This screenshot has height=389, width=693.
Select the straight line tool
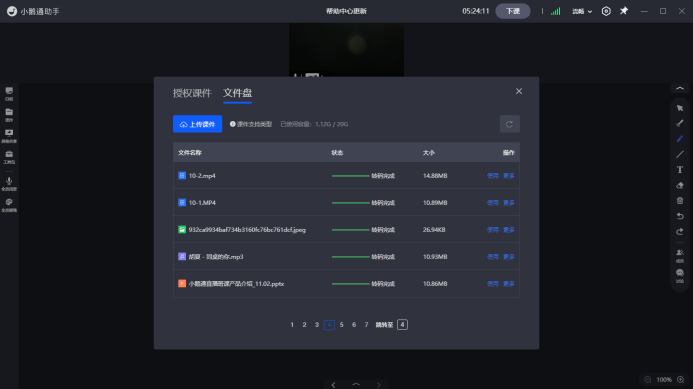tap(680, 154)
